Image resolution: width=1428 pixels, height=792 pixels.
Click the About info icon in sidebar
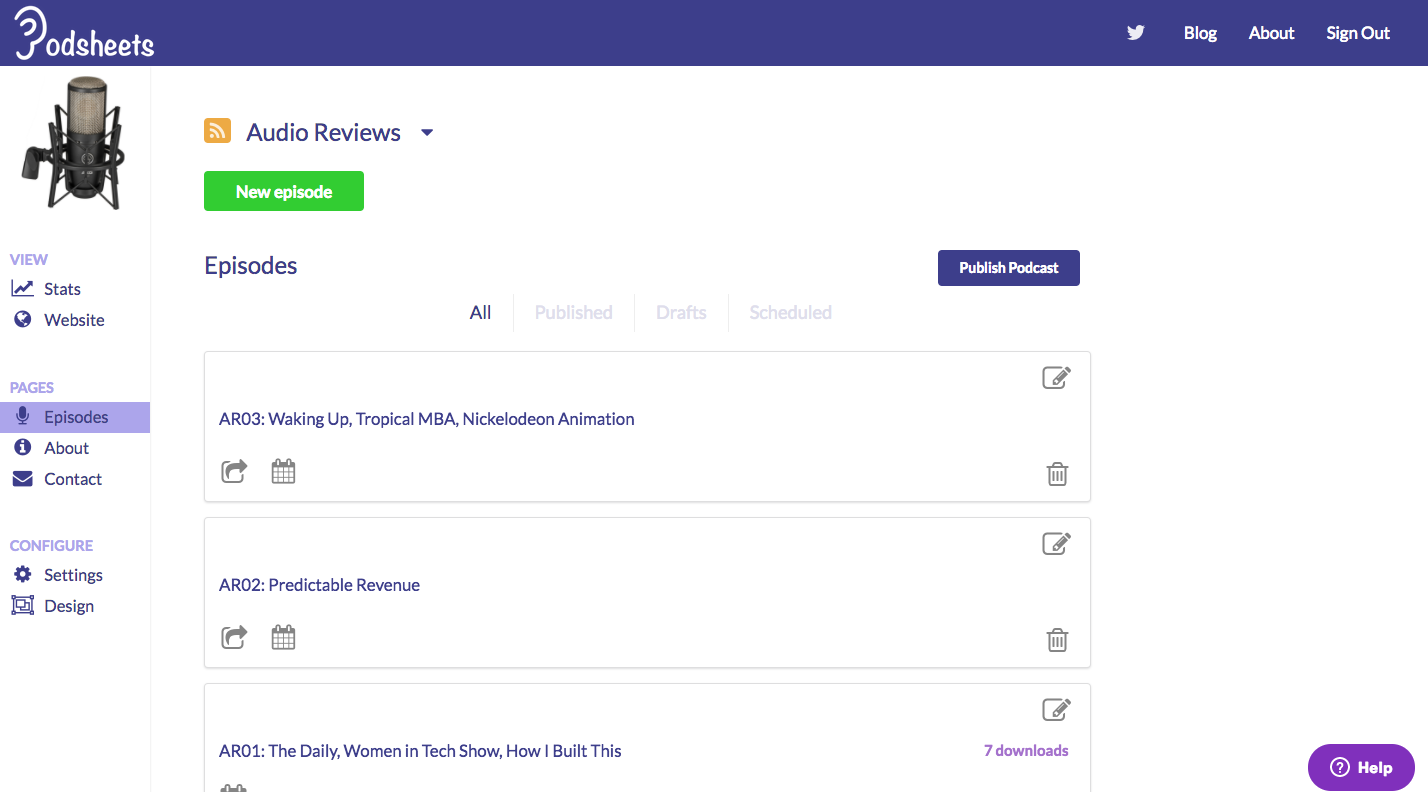coord(22,448)
